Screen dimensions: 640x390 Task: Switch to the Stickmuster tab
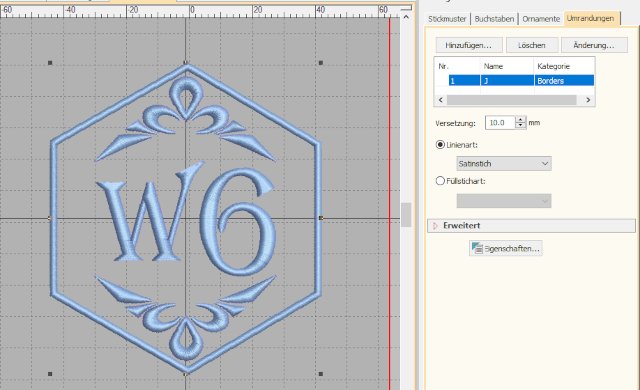point(447,19)
